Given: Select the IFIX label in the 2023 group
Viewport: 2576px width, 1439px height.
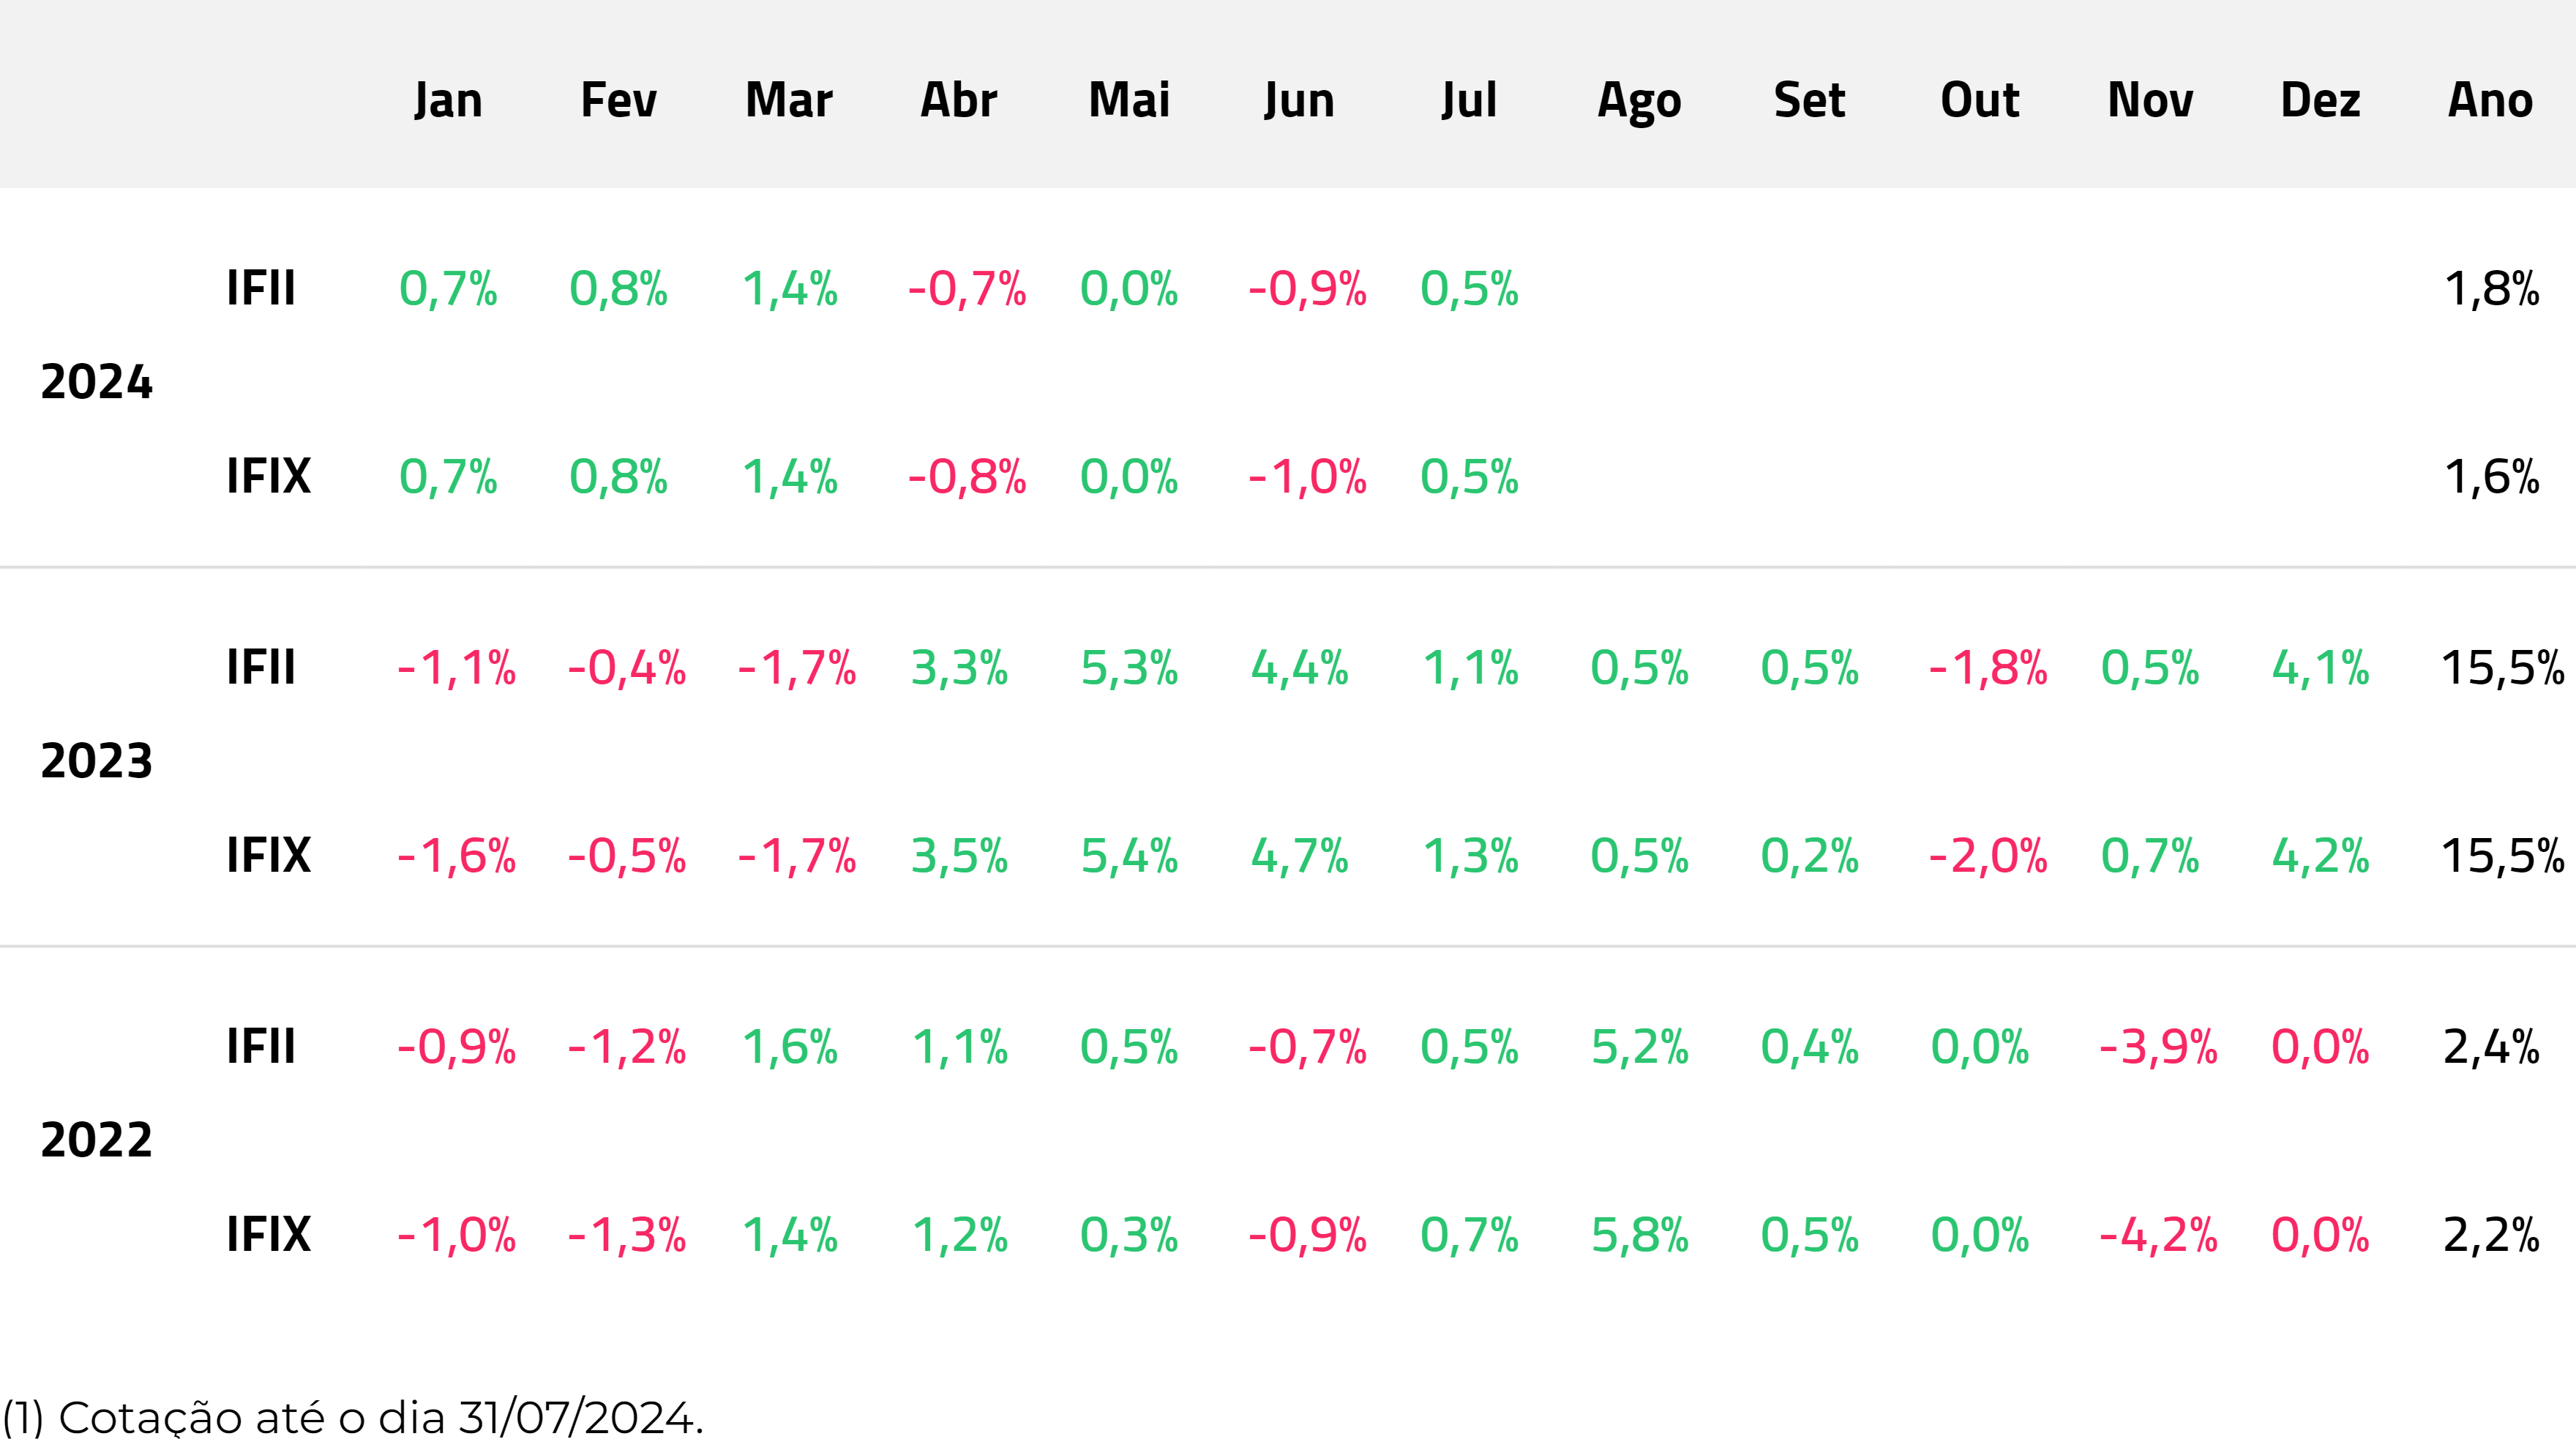Looking at the screenshot, I should pos(268,855).
